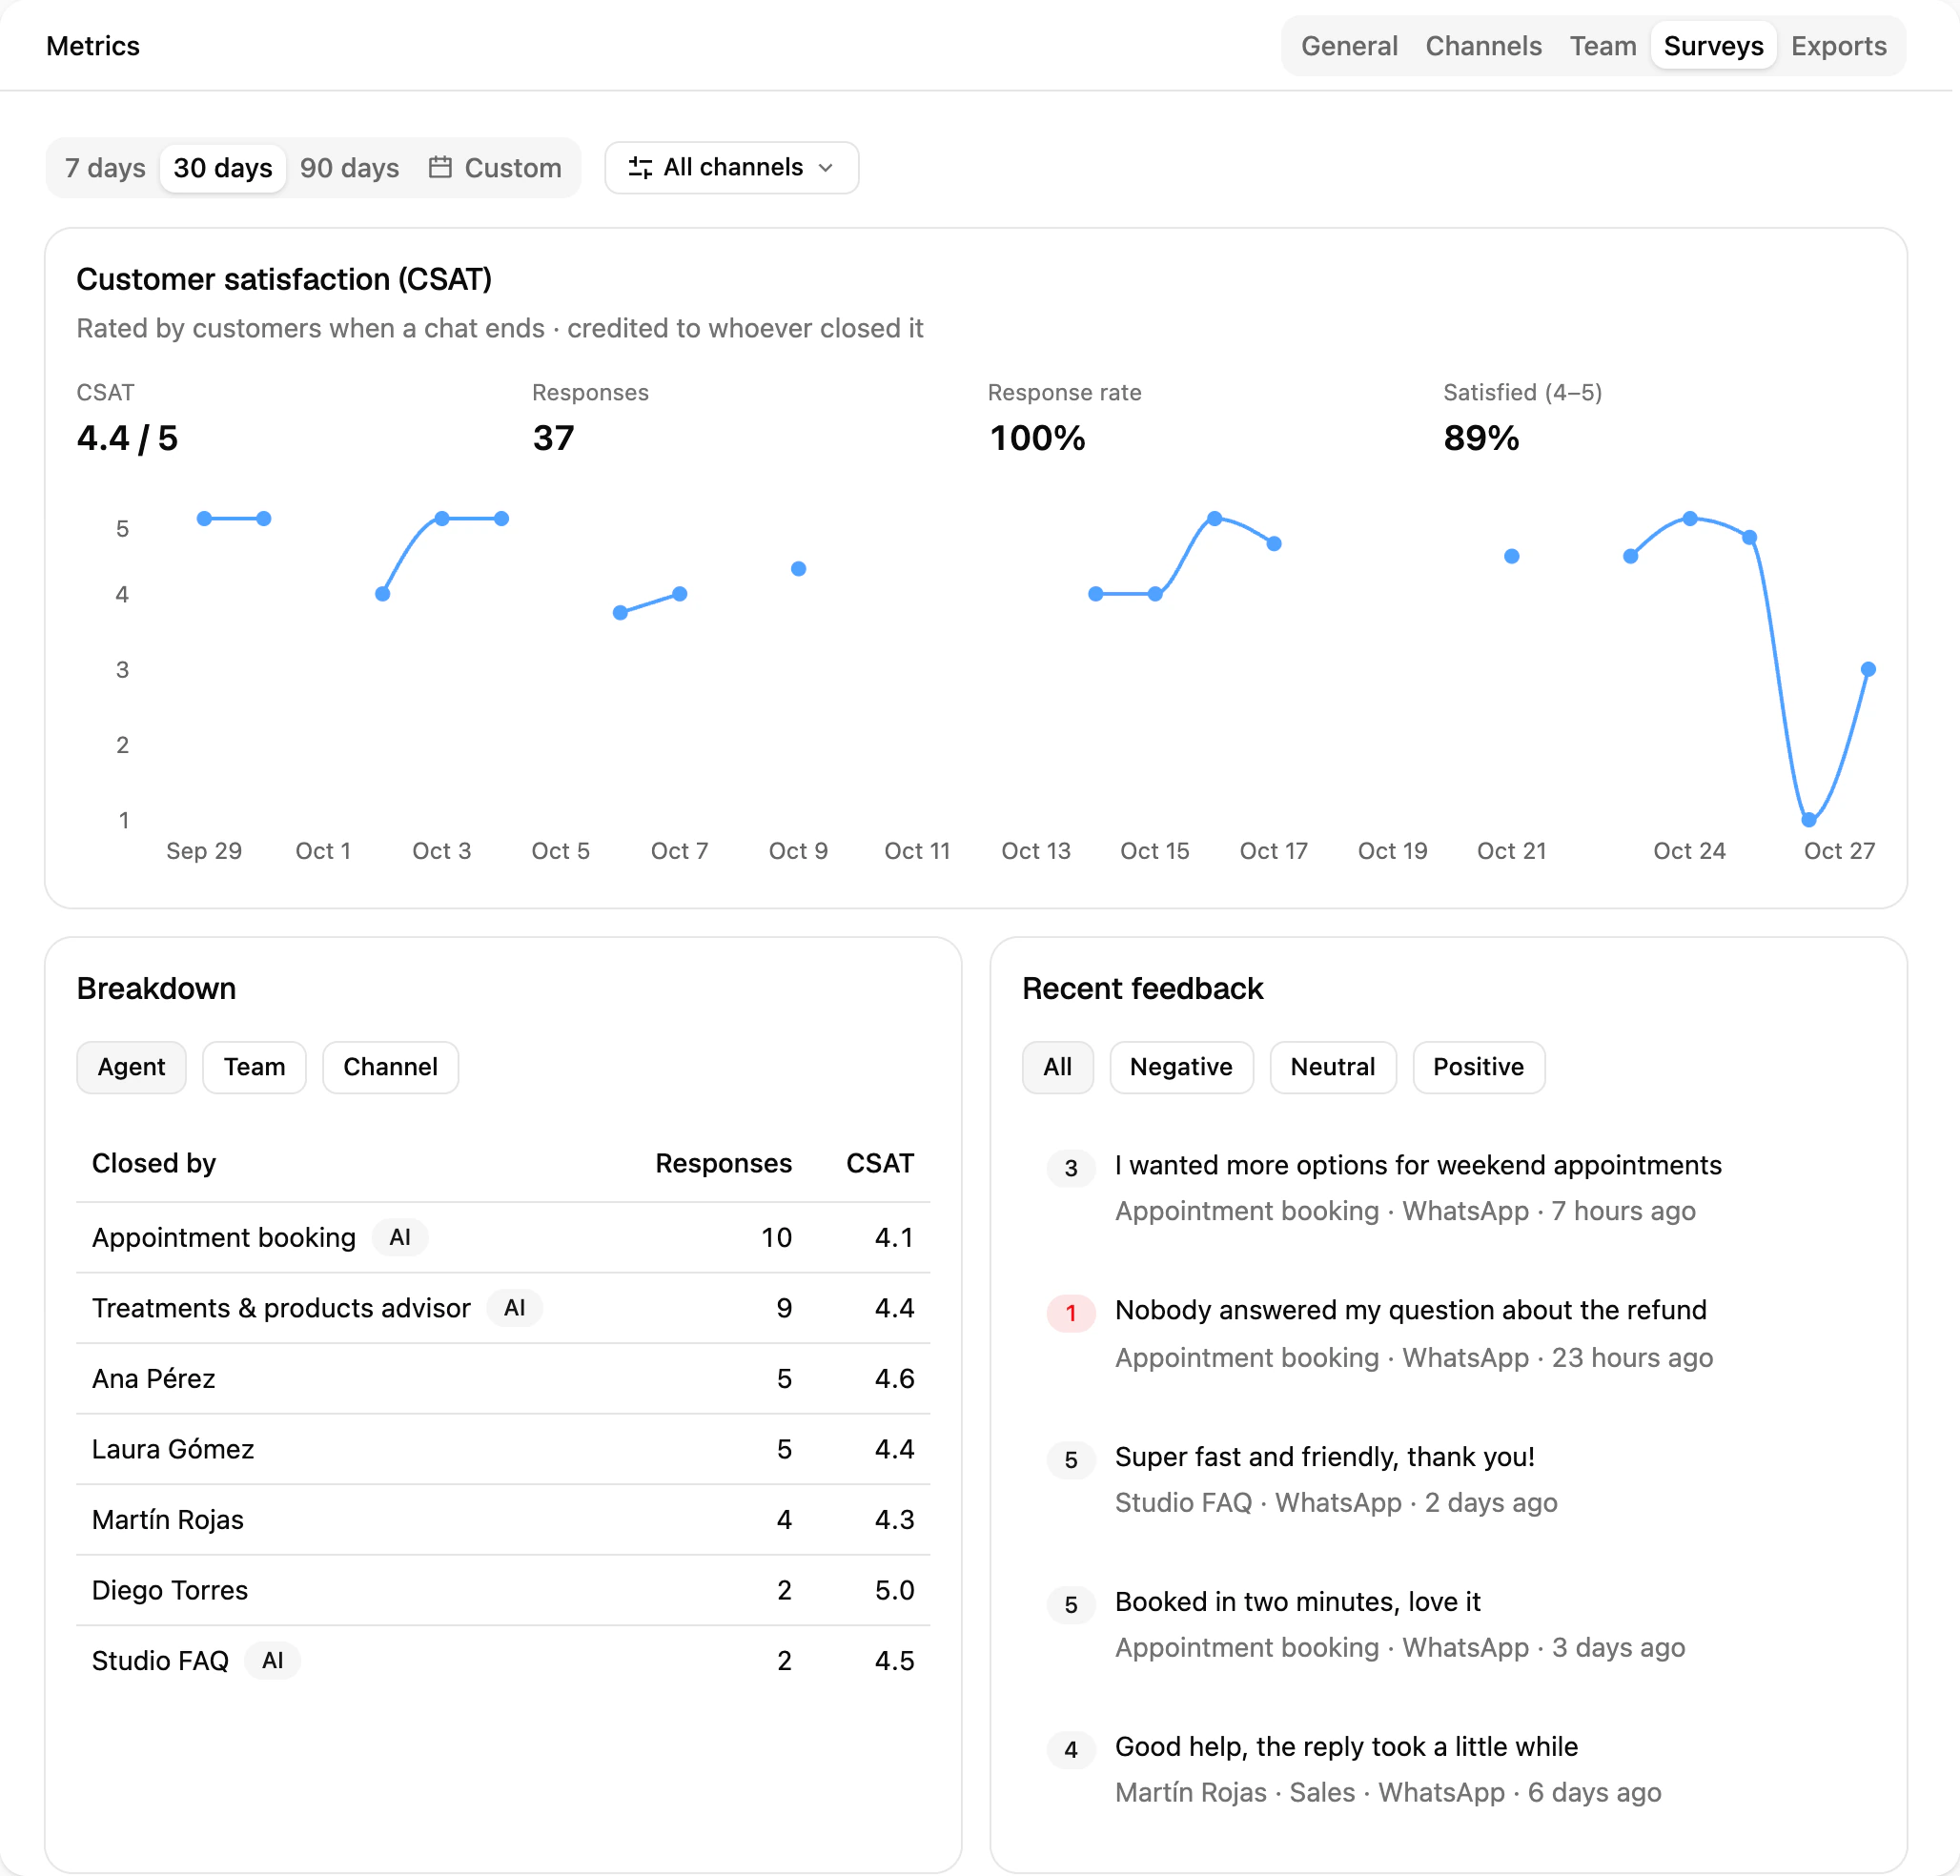1960x1876 pixels.
Task: Click the Satisfied value 89%
Action: [x=1481, y=438]
